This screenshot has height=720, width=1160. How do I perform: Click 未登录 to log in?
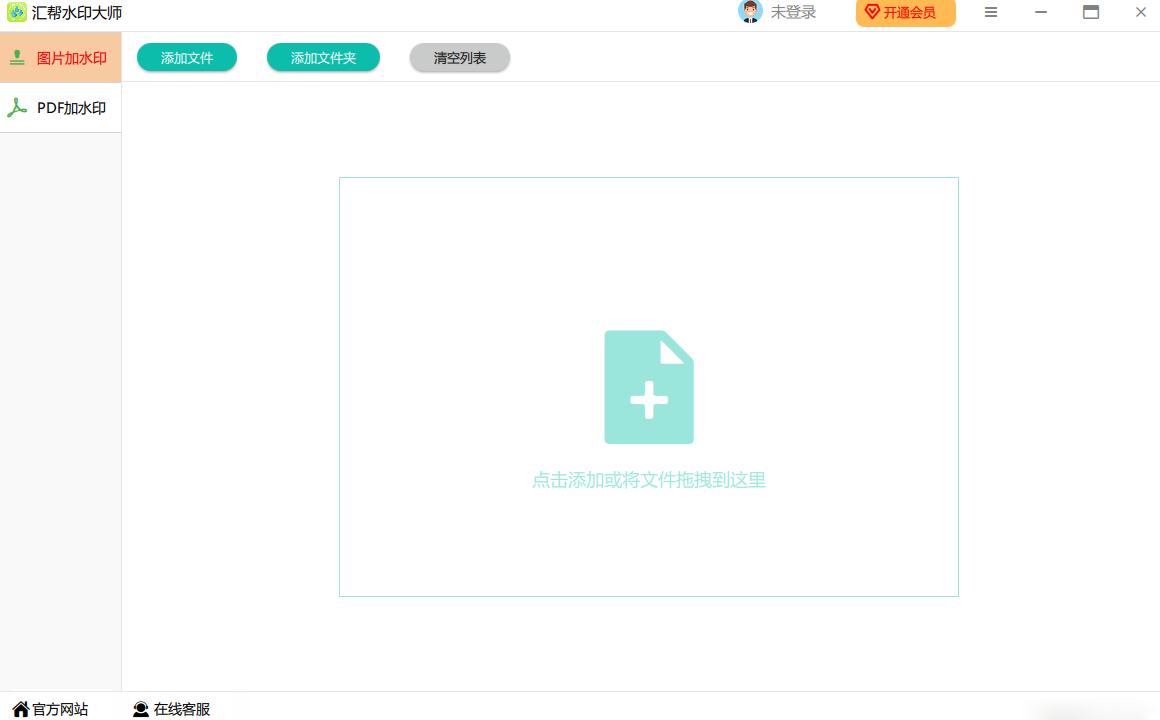(x=793, y=12)
